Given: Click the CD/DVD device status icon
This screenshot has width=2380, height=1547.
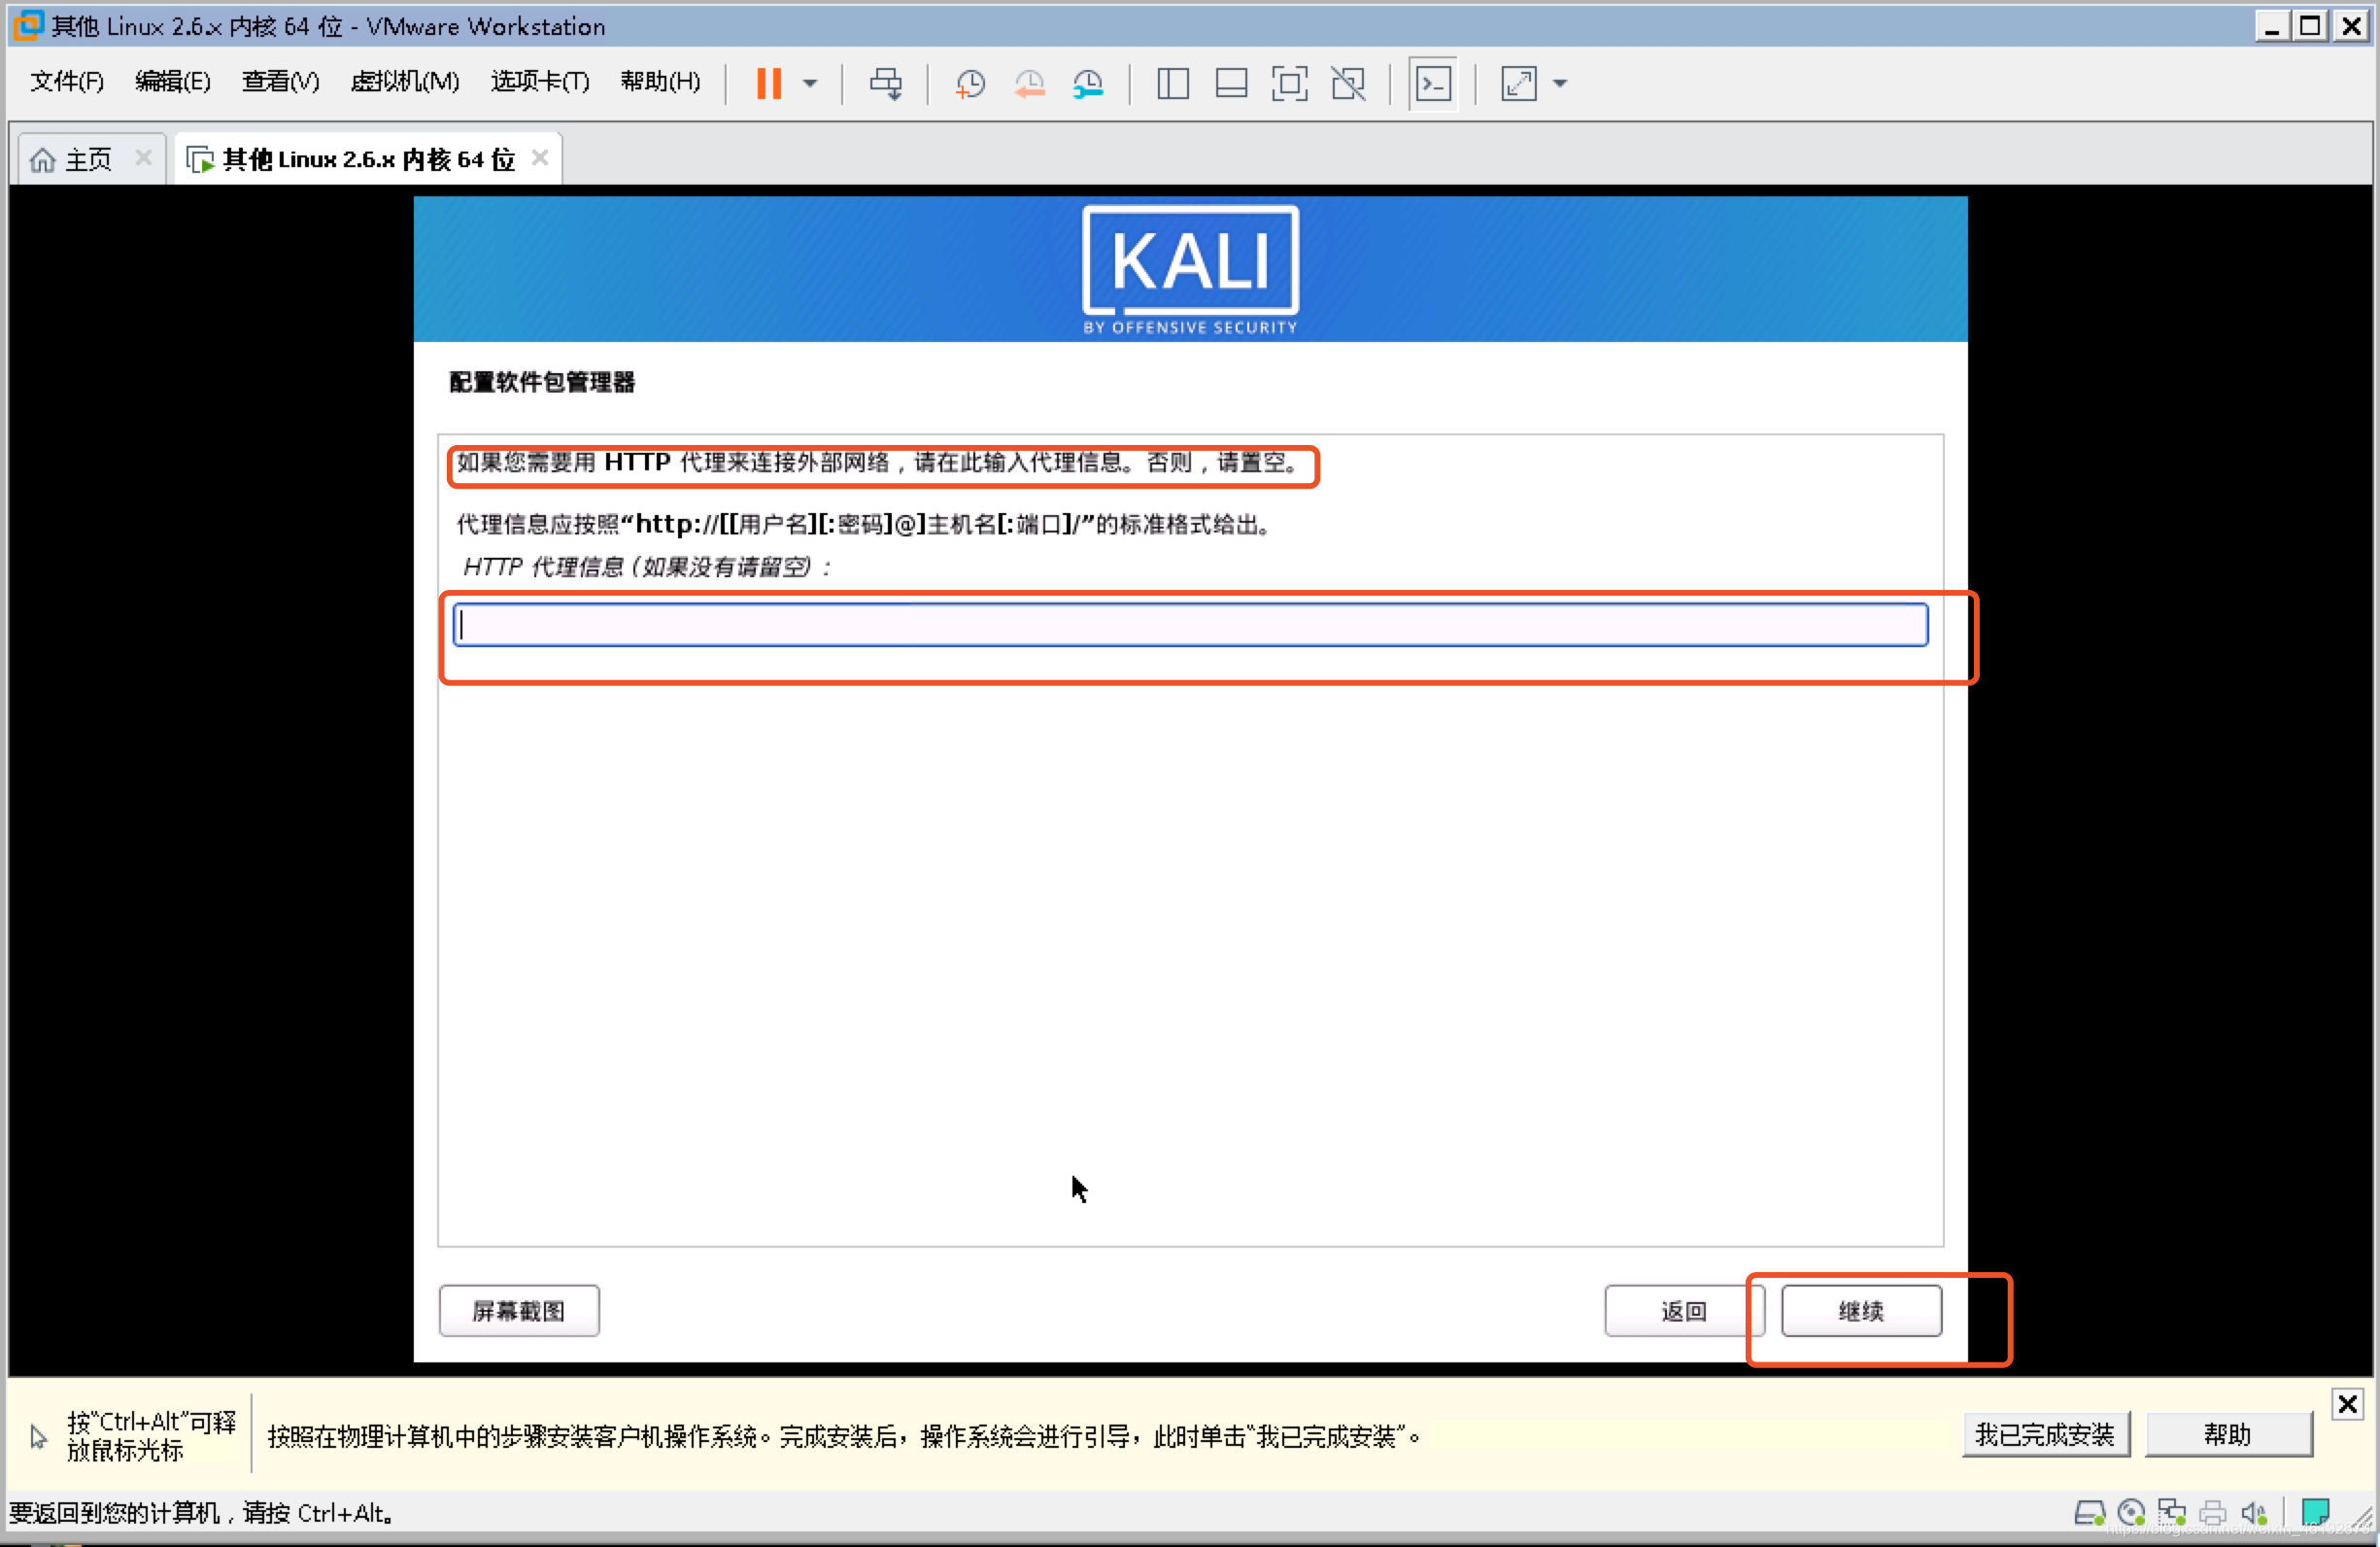Looking at the screenshot, I should click(2133, 1513).
